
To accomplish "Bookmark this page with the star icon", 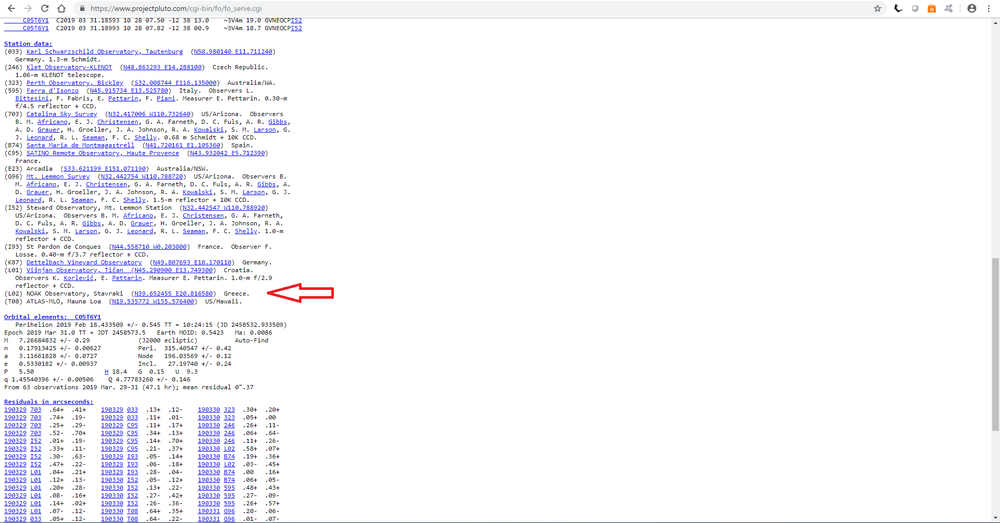I will coord(877,7).
